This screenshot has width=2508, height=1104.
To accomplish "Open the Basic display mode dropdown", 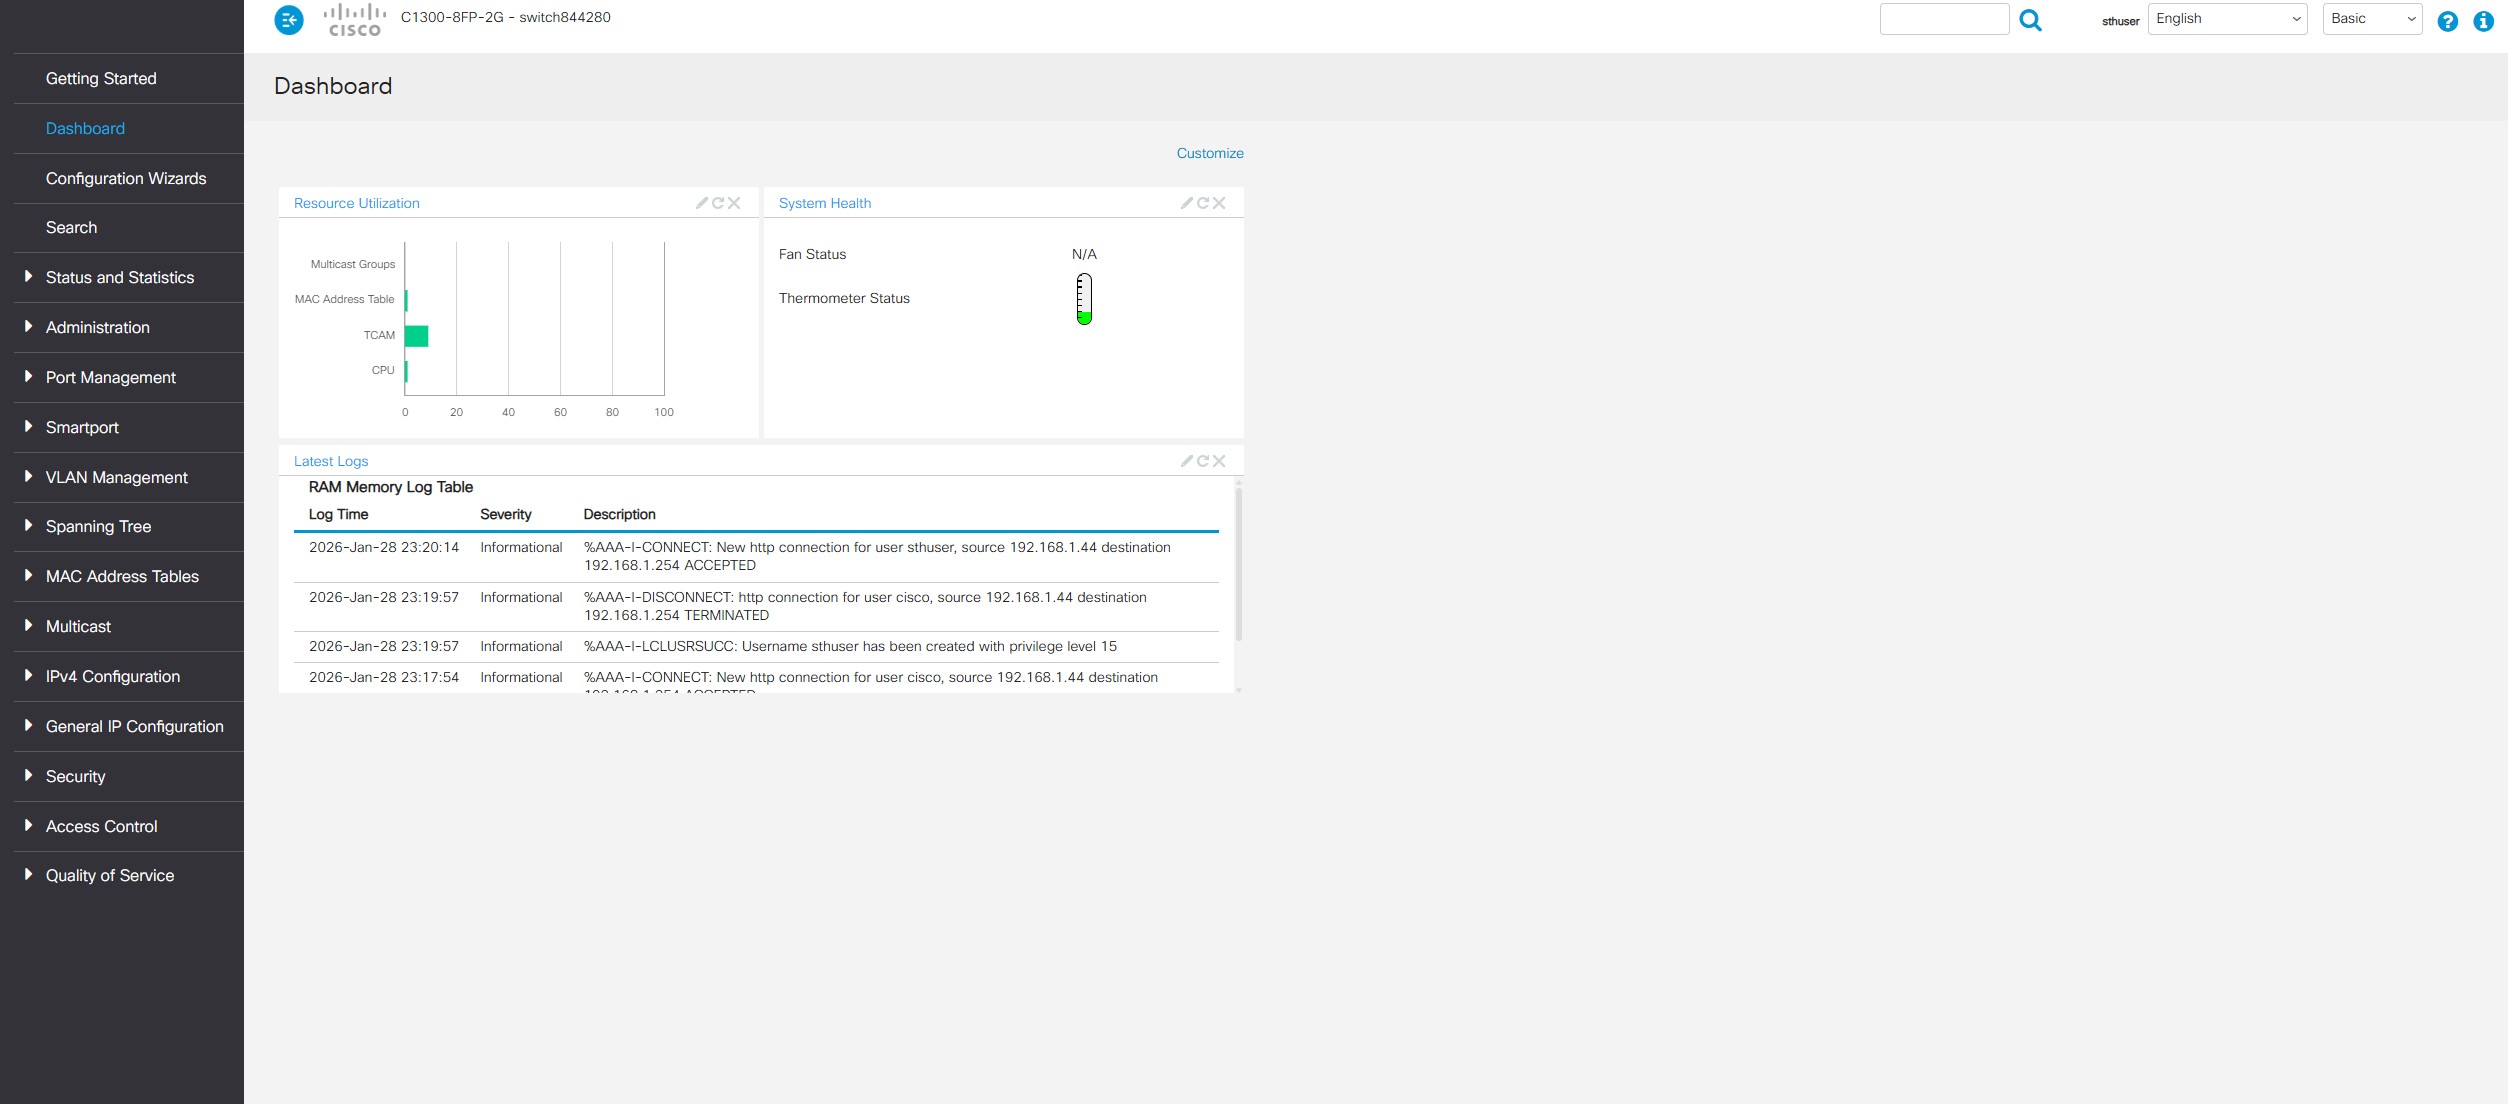I will click(x=2372, y=19).
